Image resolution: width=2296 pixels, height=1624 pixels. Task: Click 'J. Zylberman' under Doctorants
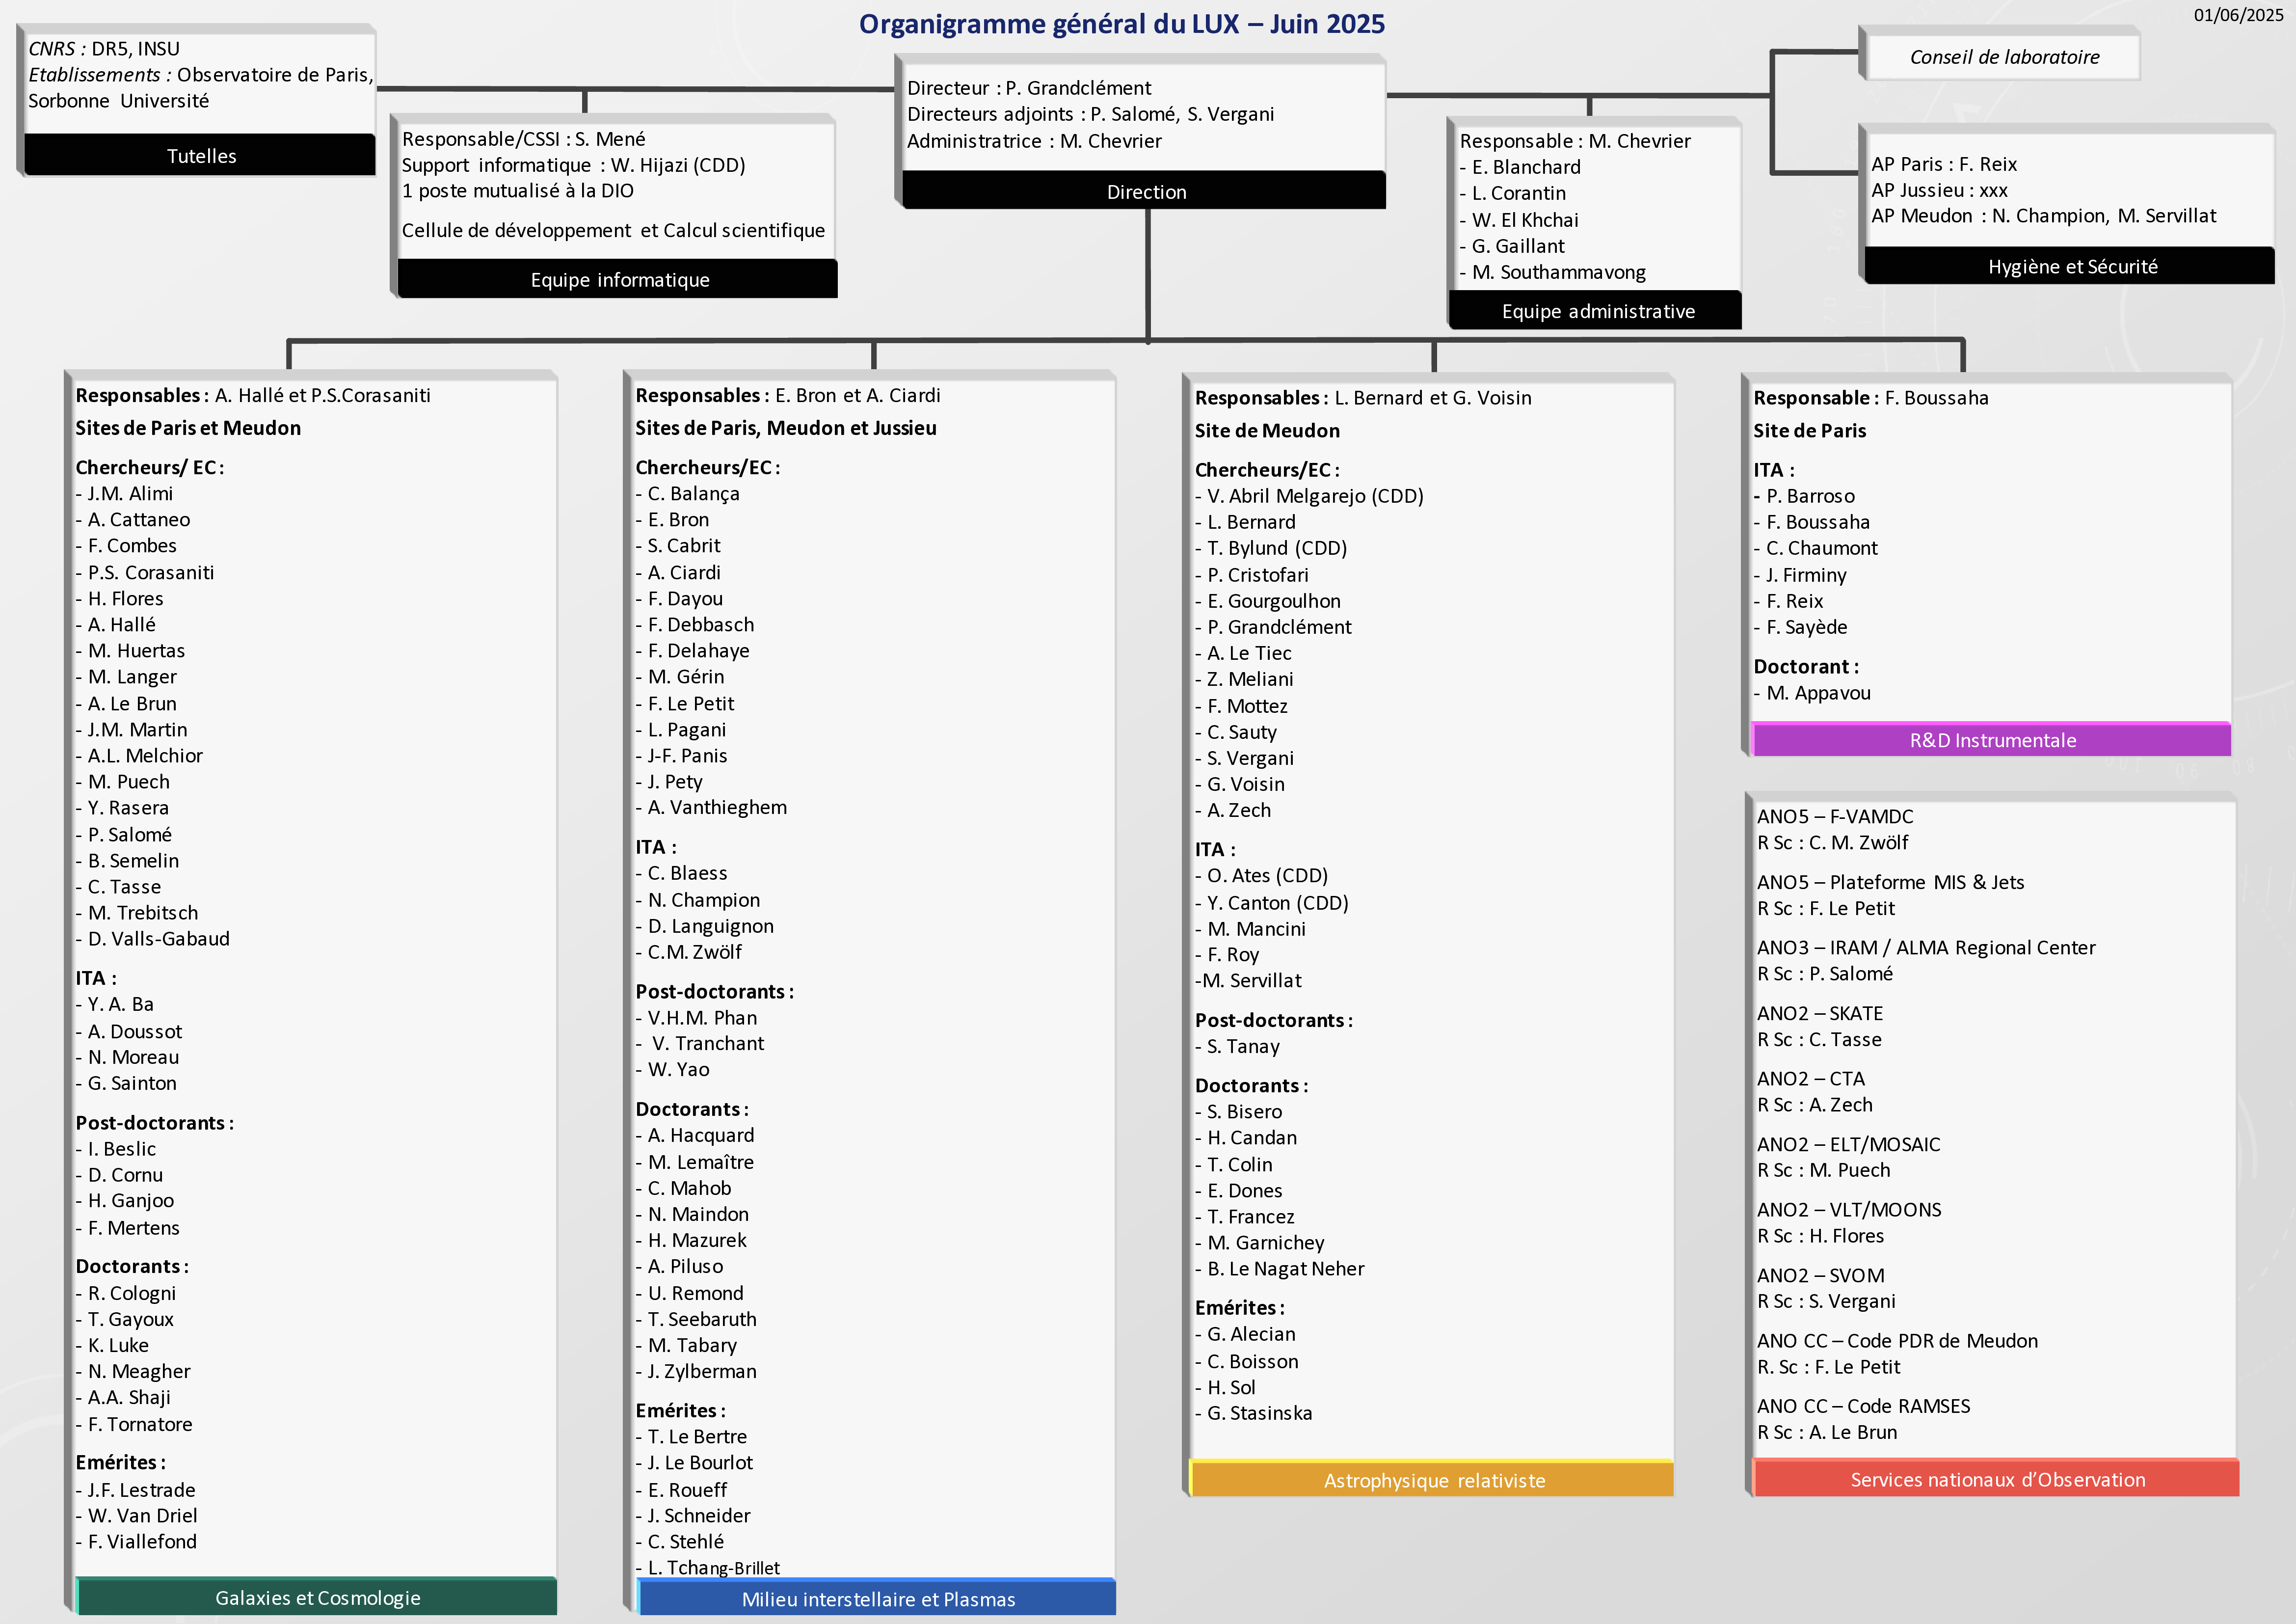[696, 1371]
